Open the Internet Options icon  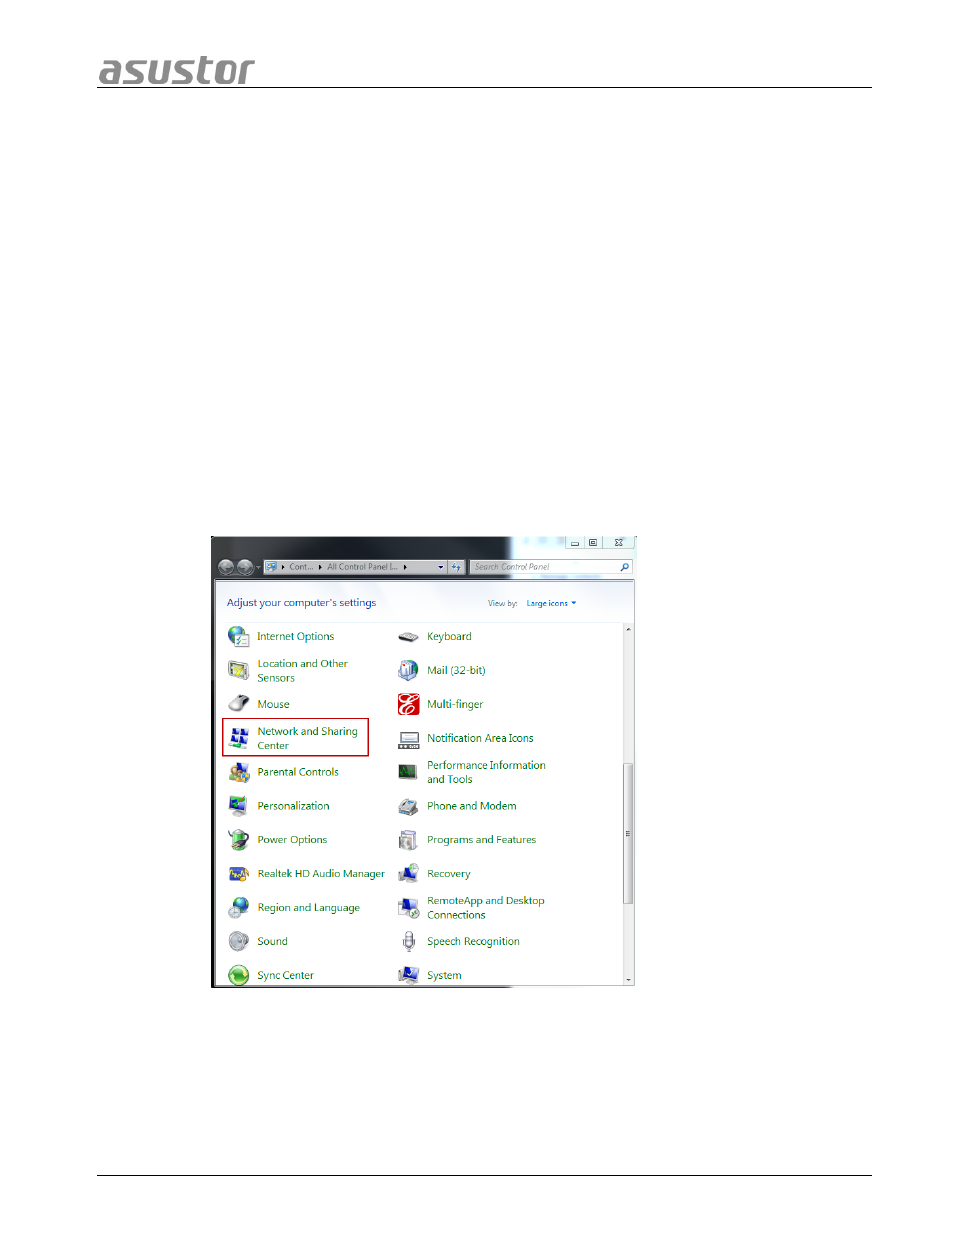click(x=238, y=636)
